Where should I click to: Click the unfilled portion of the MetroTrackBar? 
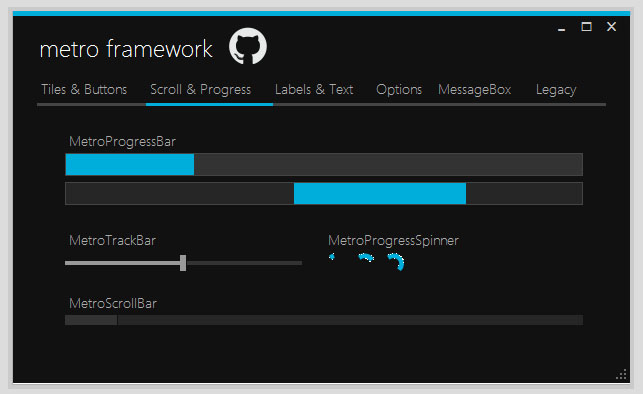click(244, 263)
